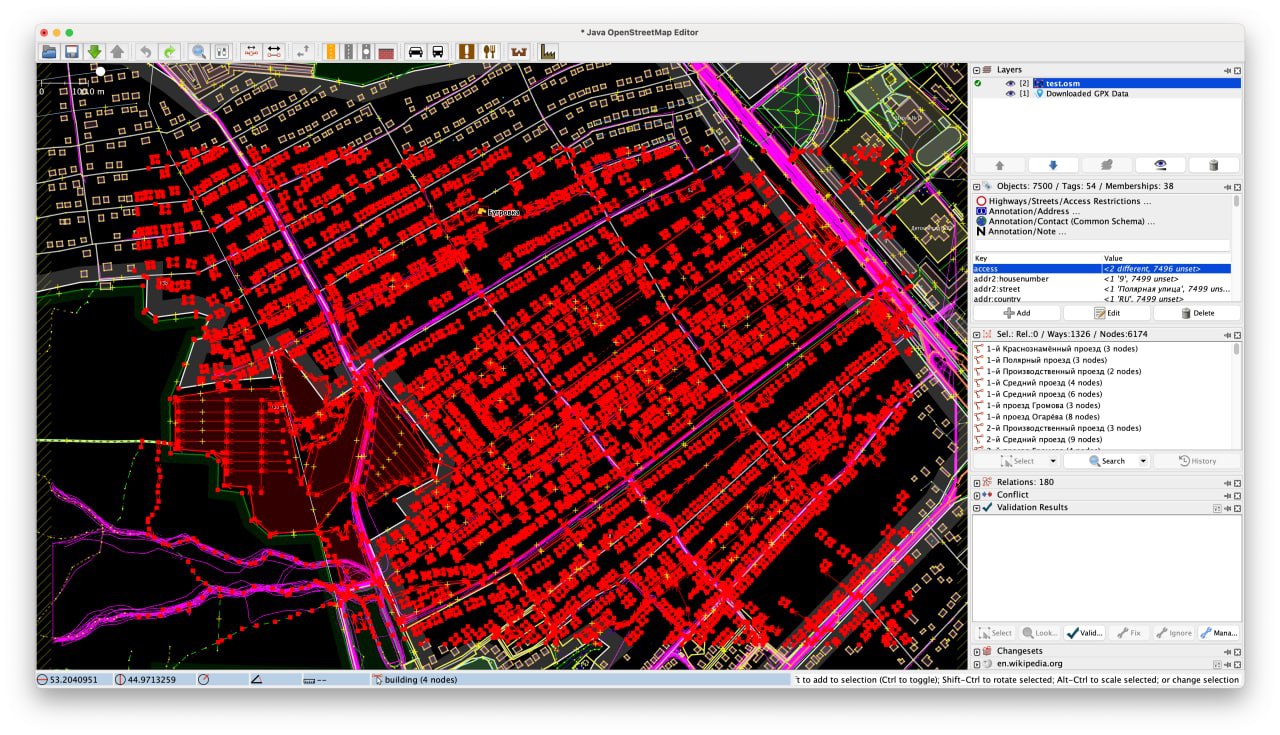Screen dimensions: 1280x735
Task: Collapse the Selection panel
Action: click(977, 334)
